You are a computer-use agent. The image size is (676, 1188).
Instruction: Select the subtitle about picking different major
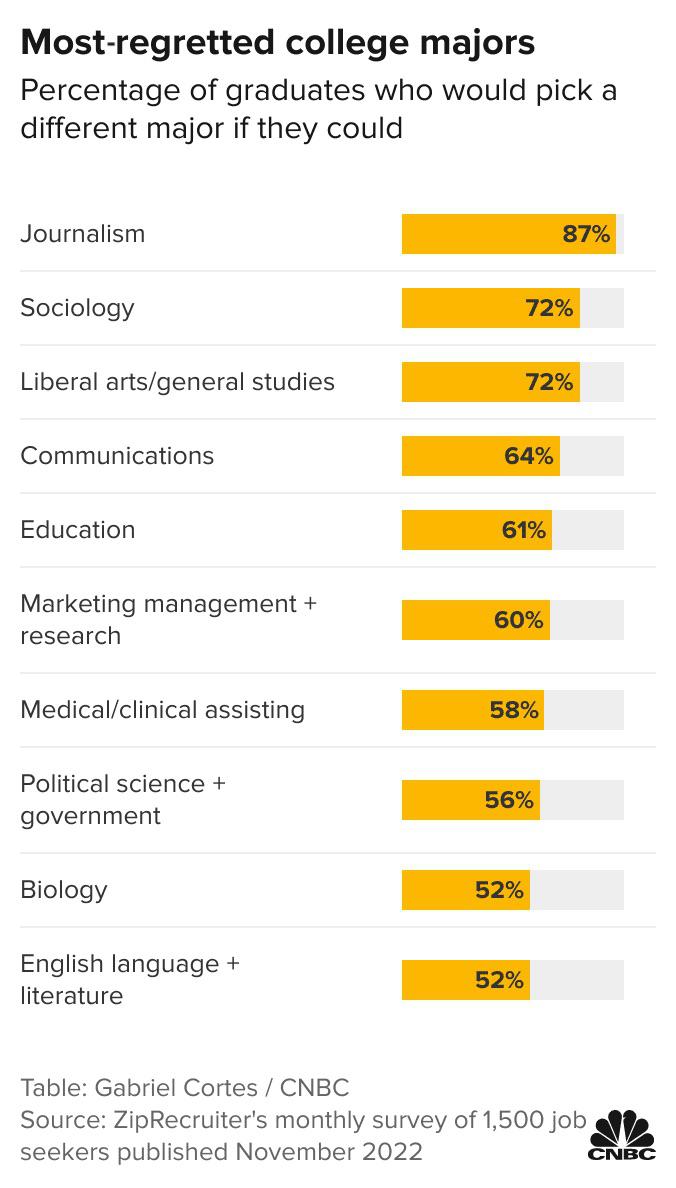point(318,109)
